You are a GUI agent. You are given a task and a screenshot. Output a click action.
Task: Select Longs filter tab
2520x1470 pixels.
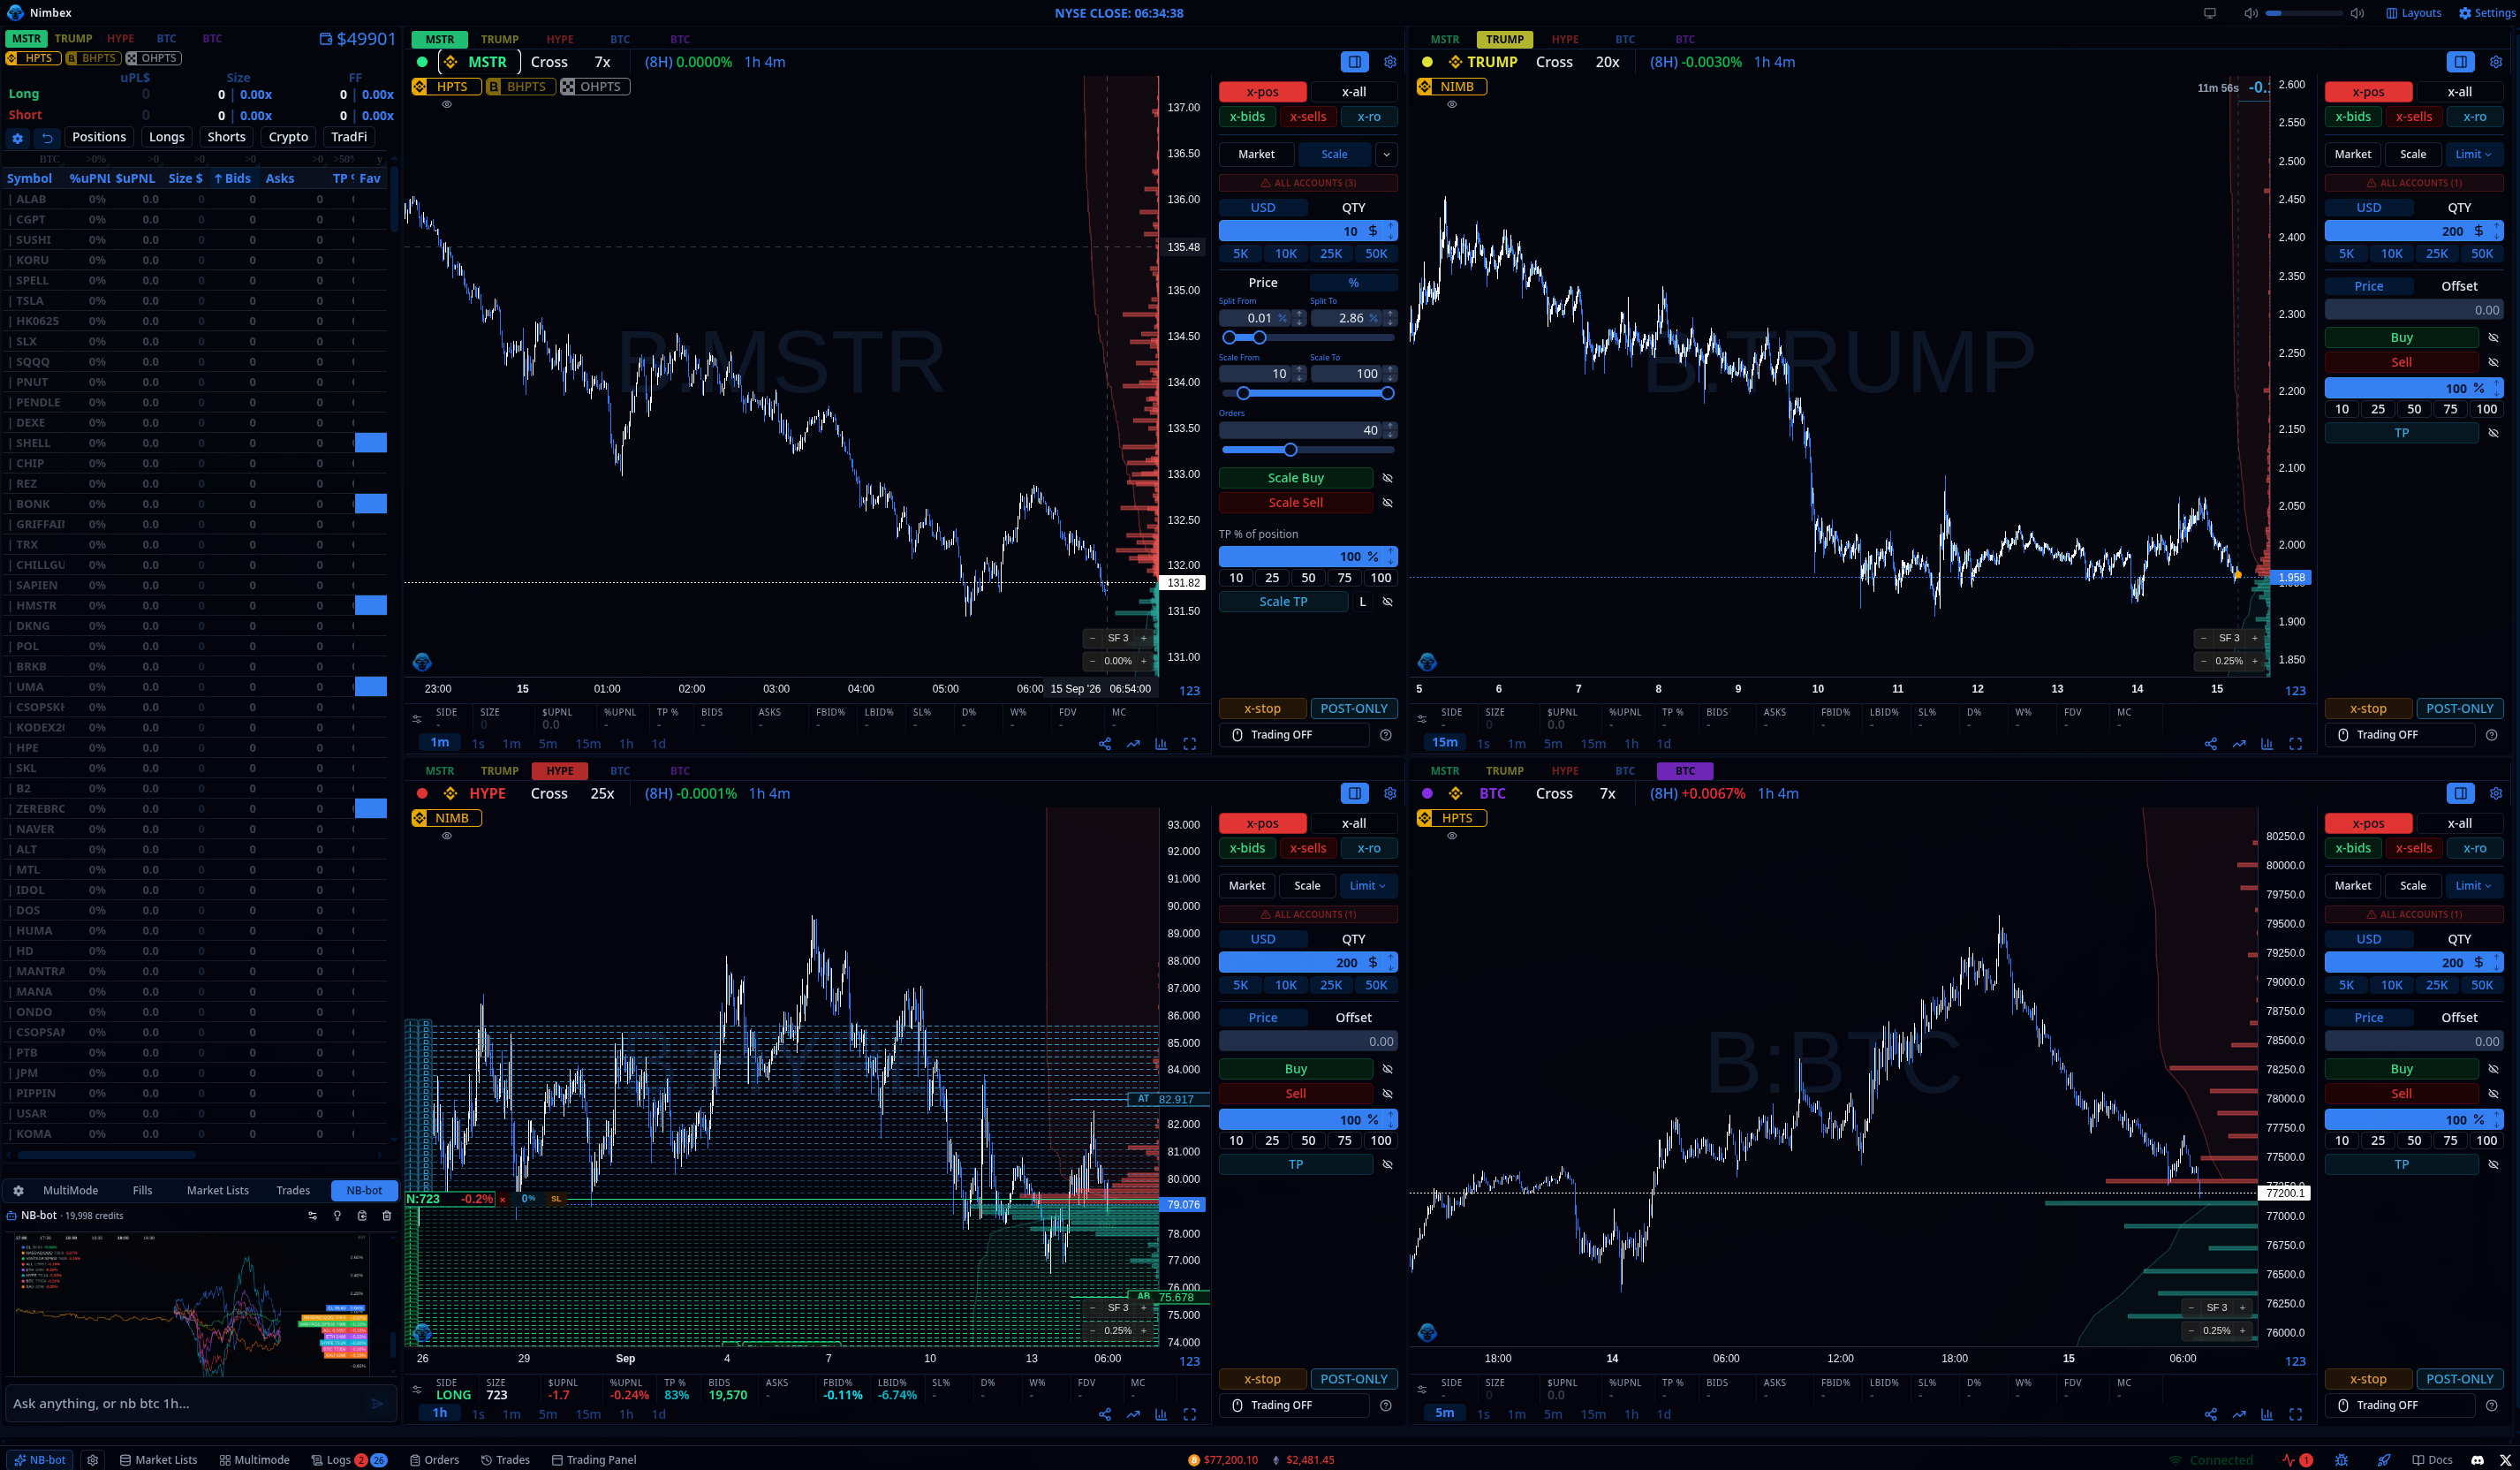point(167,138)
